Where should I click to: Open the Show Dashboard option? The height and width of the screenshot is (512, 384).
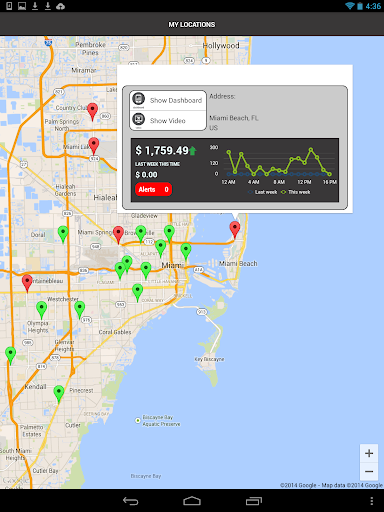[168, 100]
